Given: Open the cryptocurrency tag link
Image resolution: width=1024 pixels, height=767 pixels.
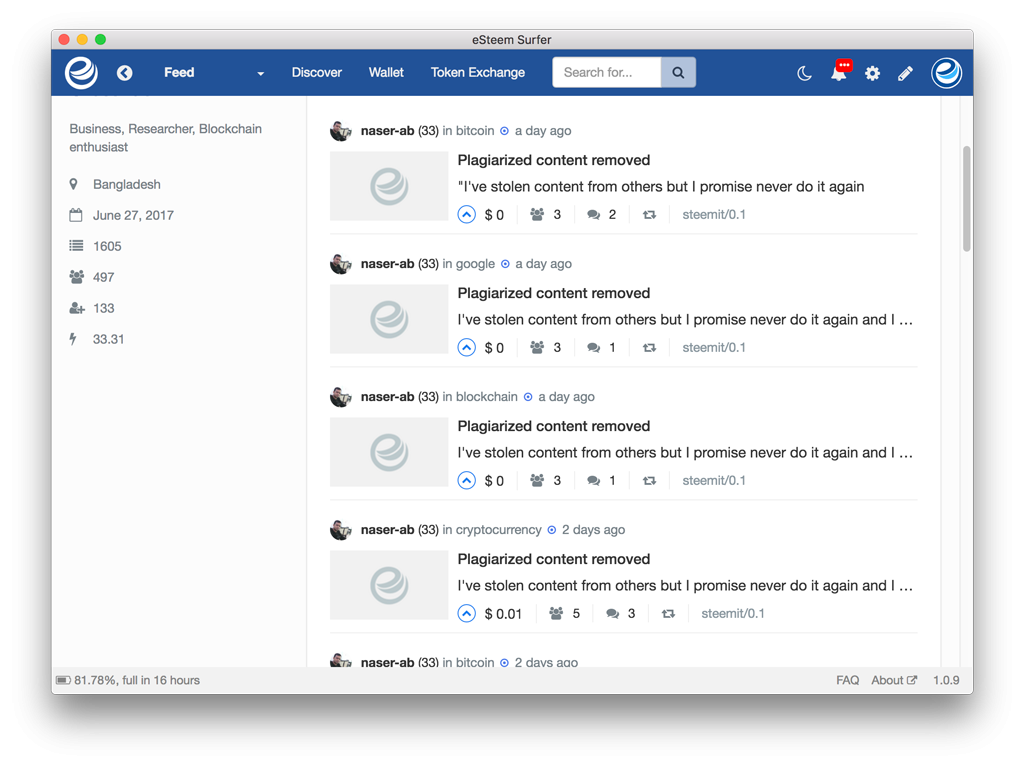Looking at the screenshot, I should tap(498, 530).
